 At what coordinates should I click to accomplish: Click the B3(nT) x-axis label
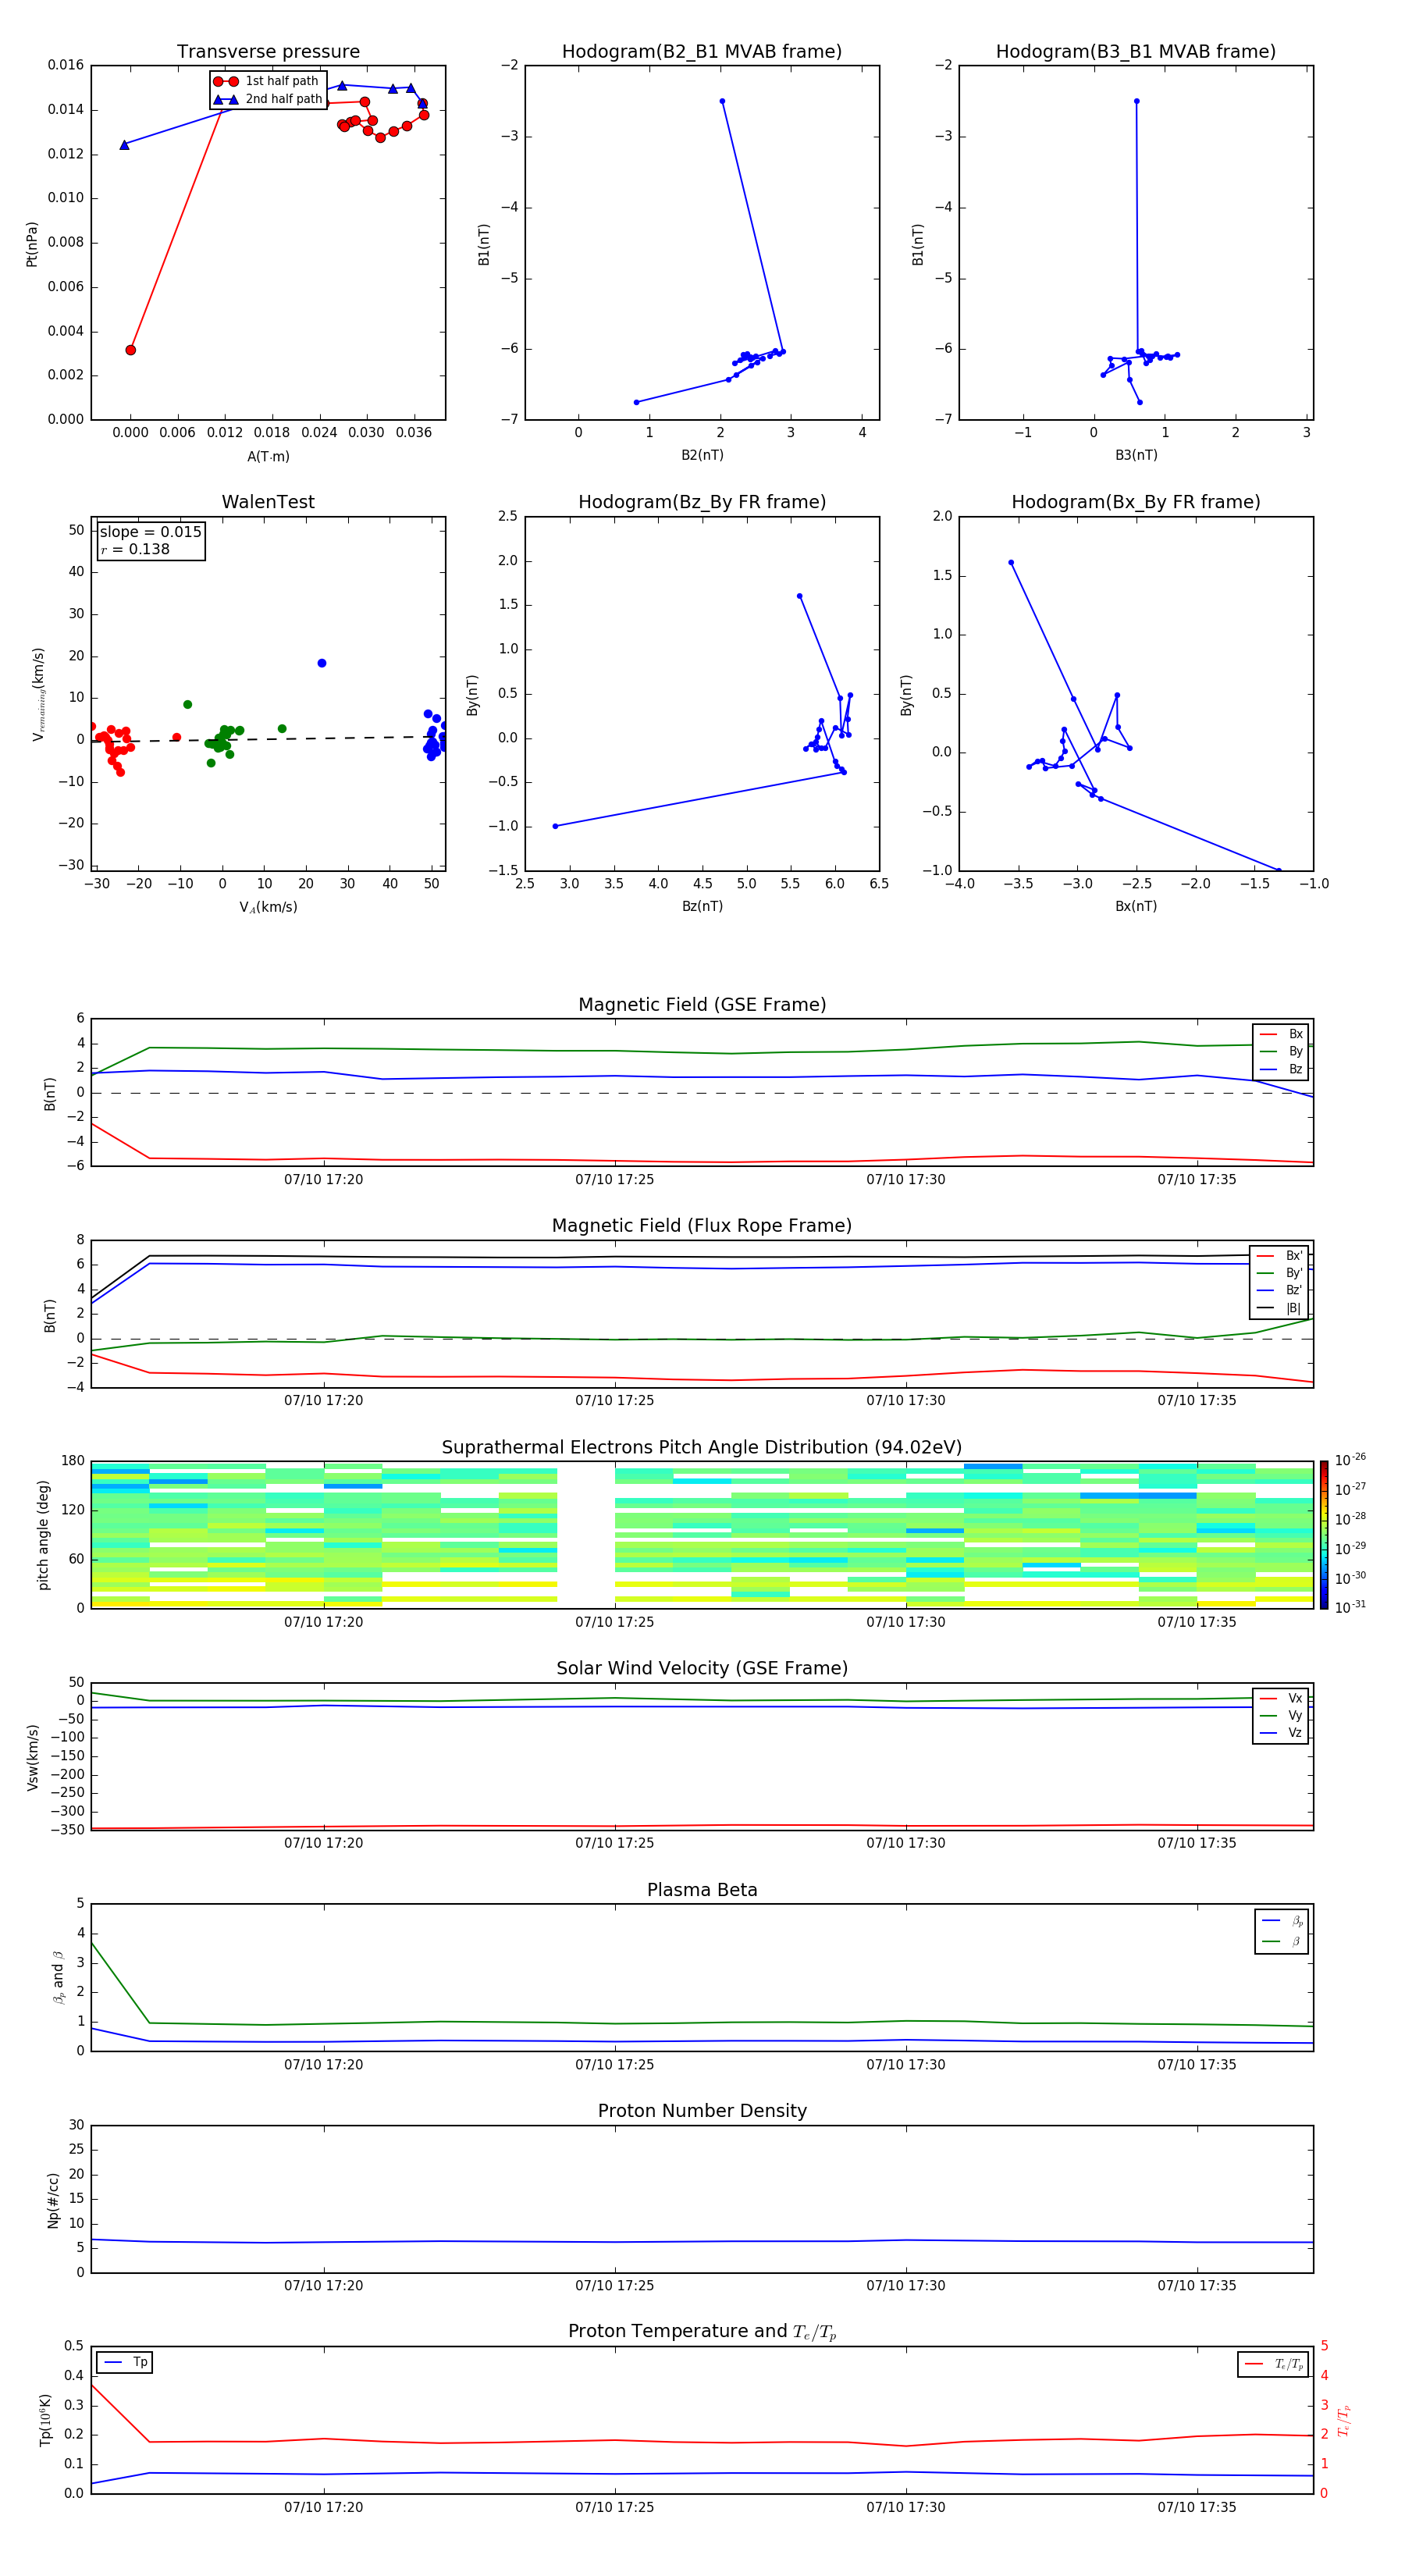click(x=1136, y=455)
